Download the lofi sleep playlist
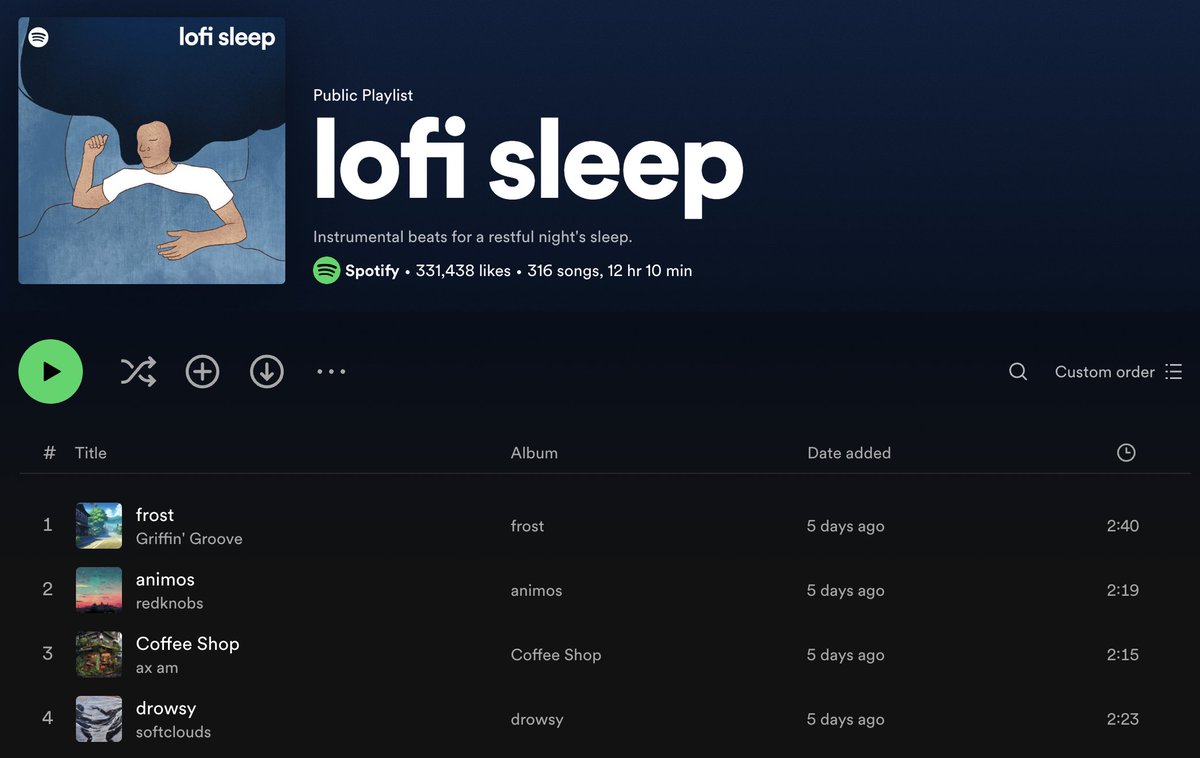This screenshot has width=1200, height=758. [x=266, y=372]
